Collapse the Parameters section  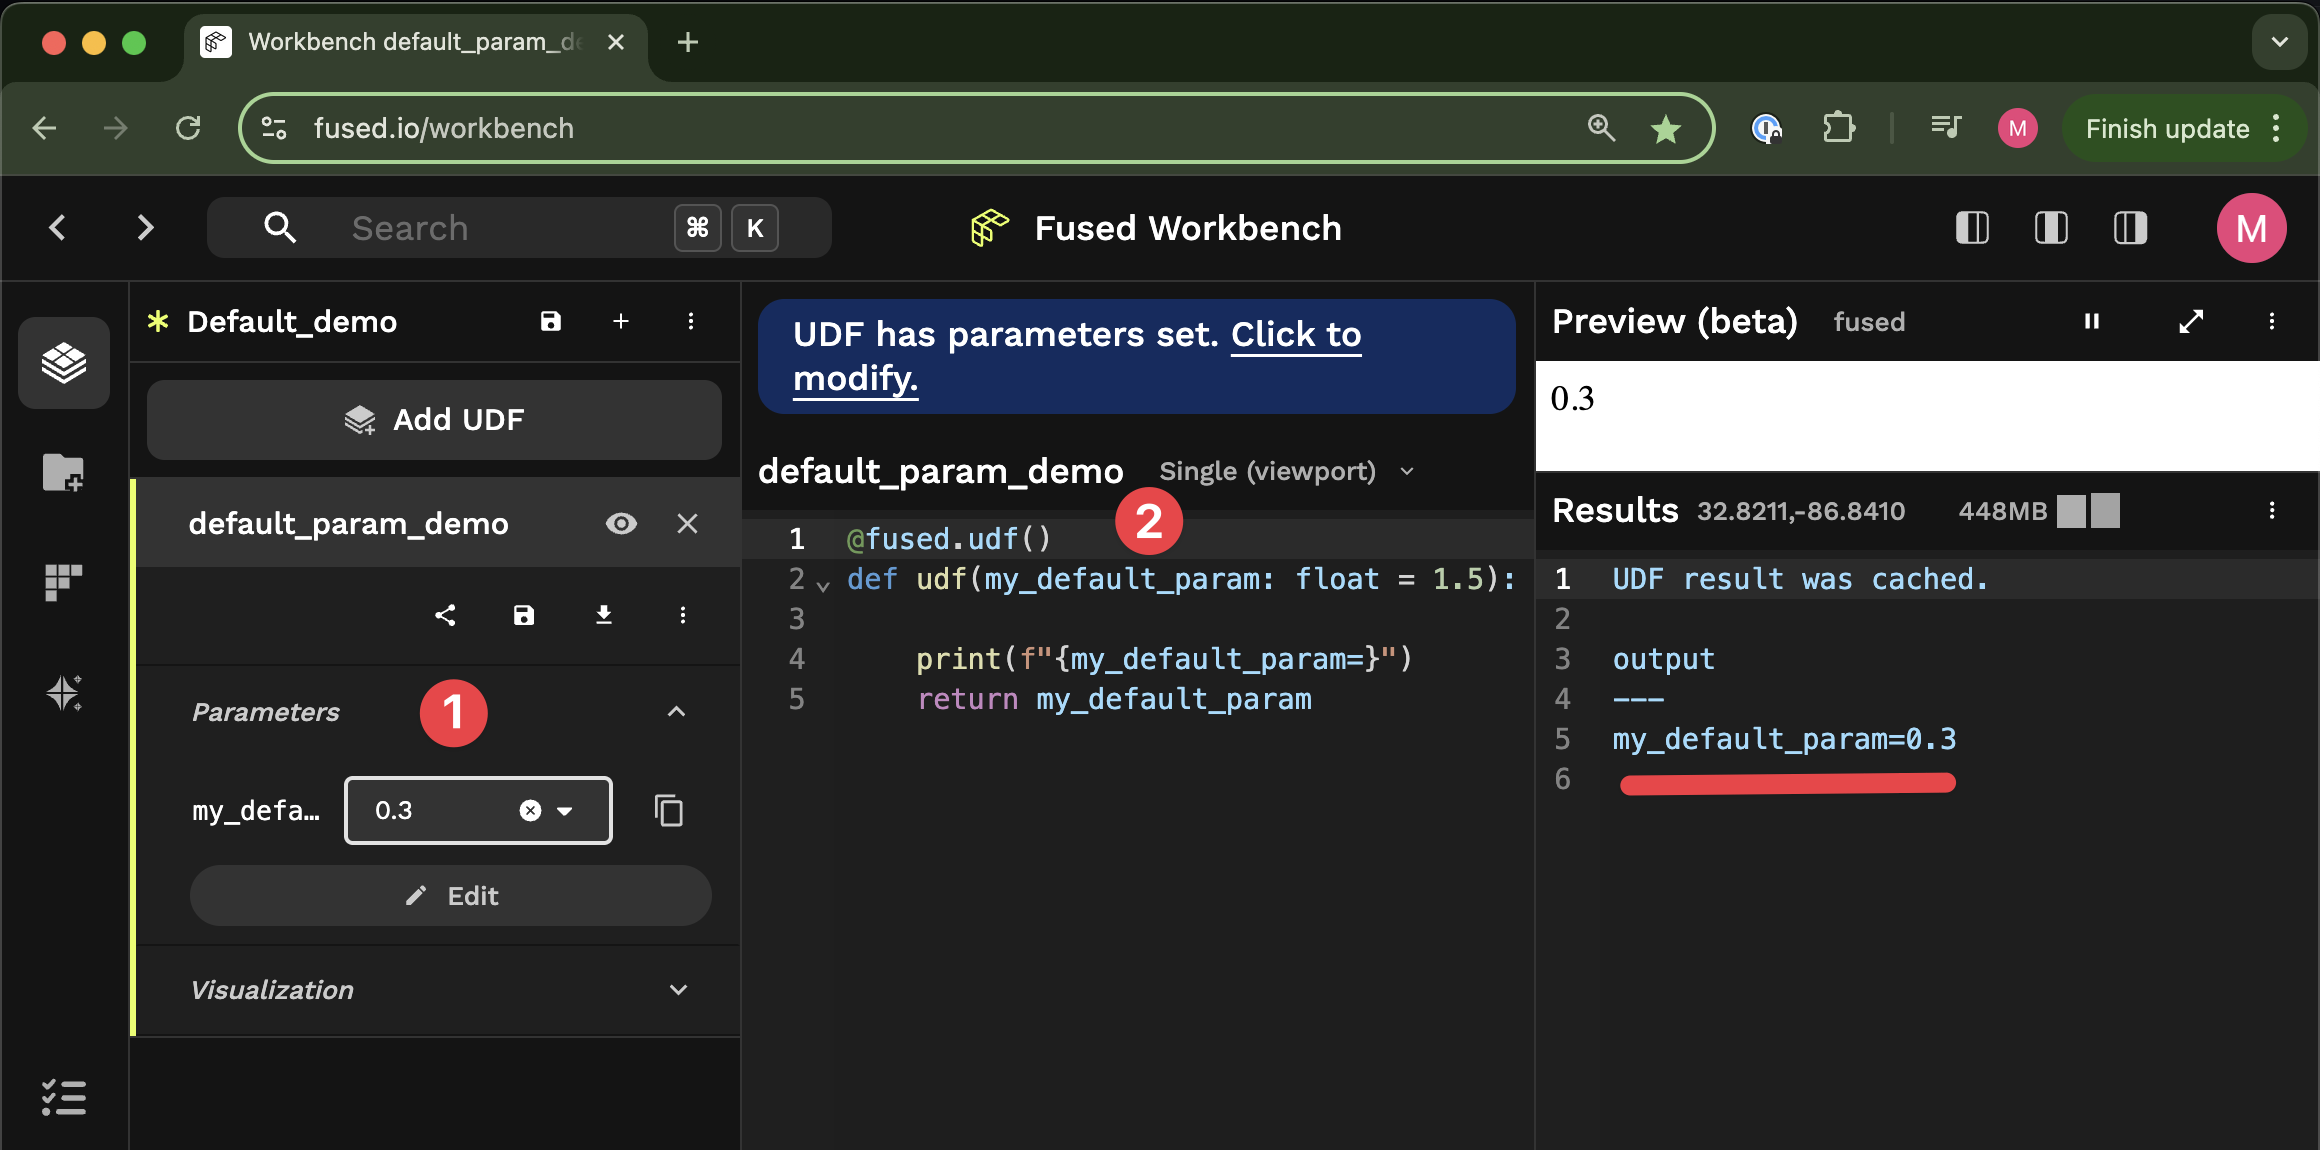coord(676,711)
